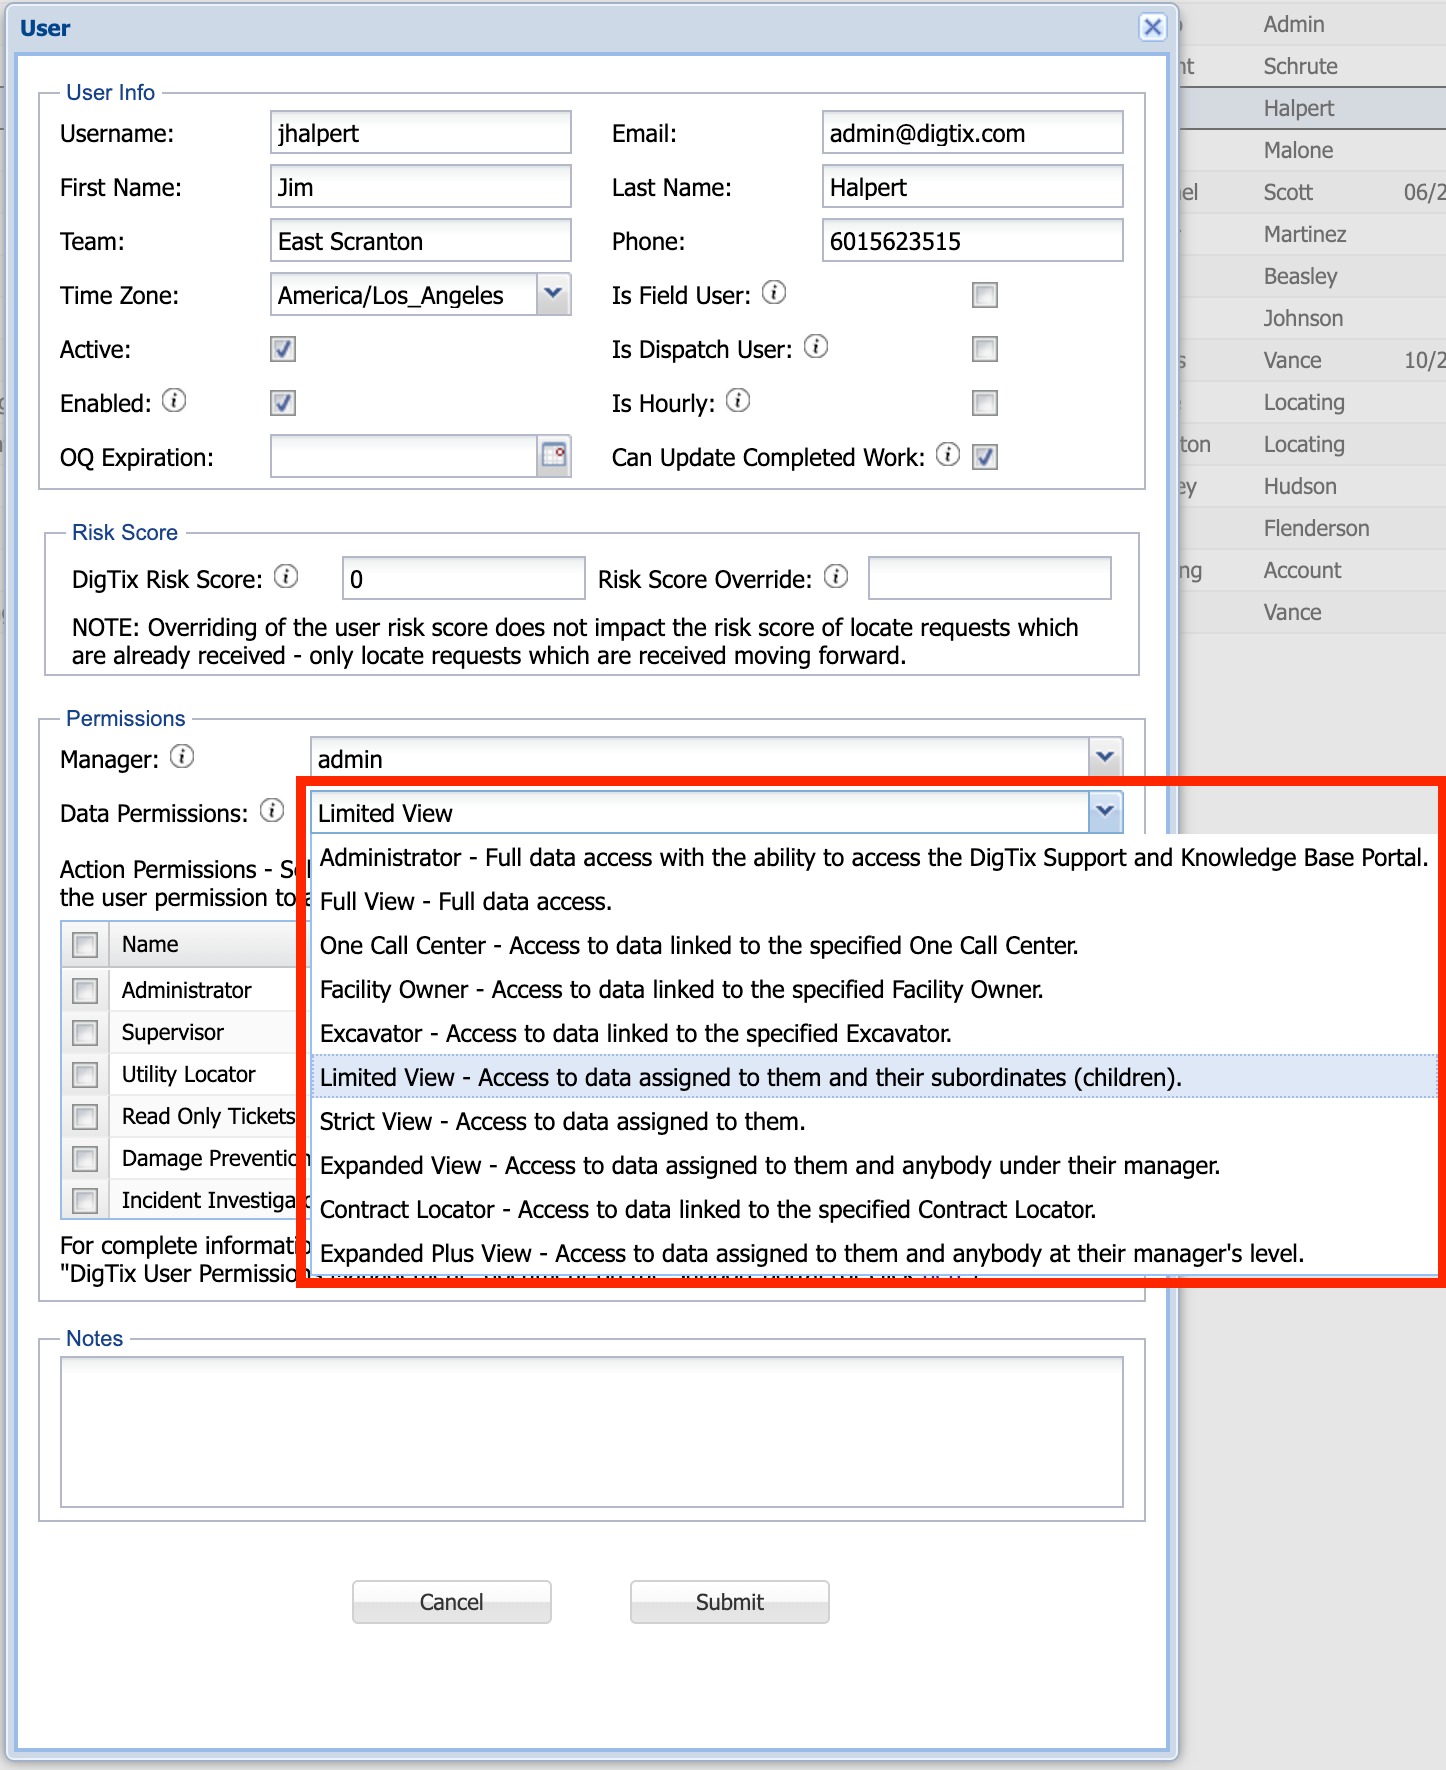Expand the Time Zone dropdown arrow
Image resolution: width=1446 pixels, height=1770 pixels.
coord(554,294)
